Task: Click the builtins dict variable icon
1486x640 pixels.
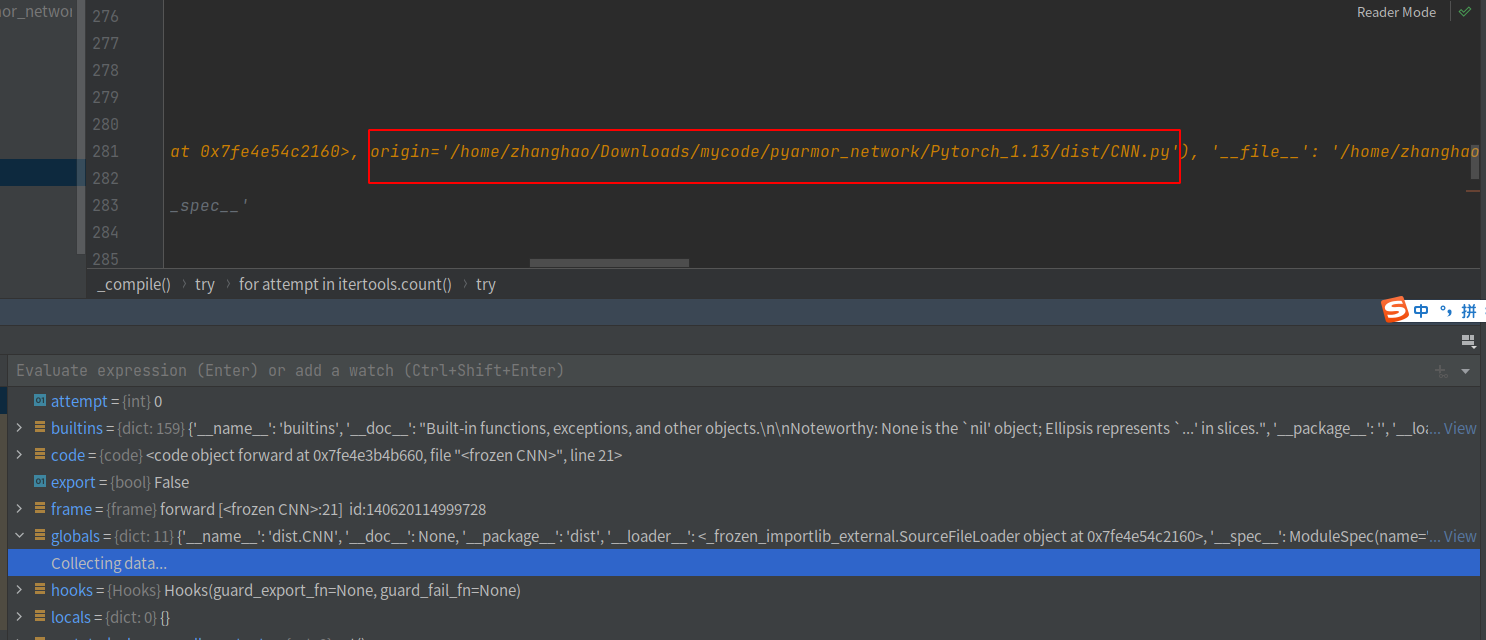Action: click(40, 428)
